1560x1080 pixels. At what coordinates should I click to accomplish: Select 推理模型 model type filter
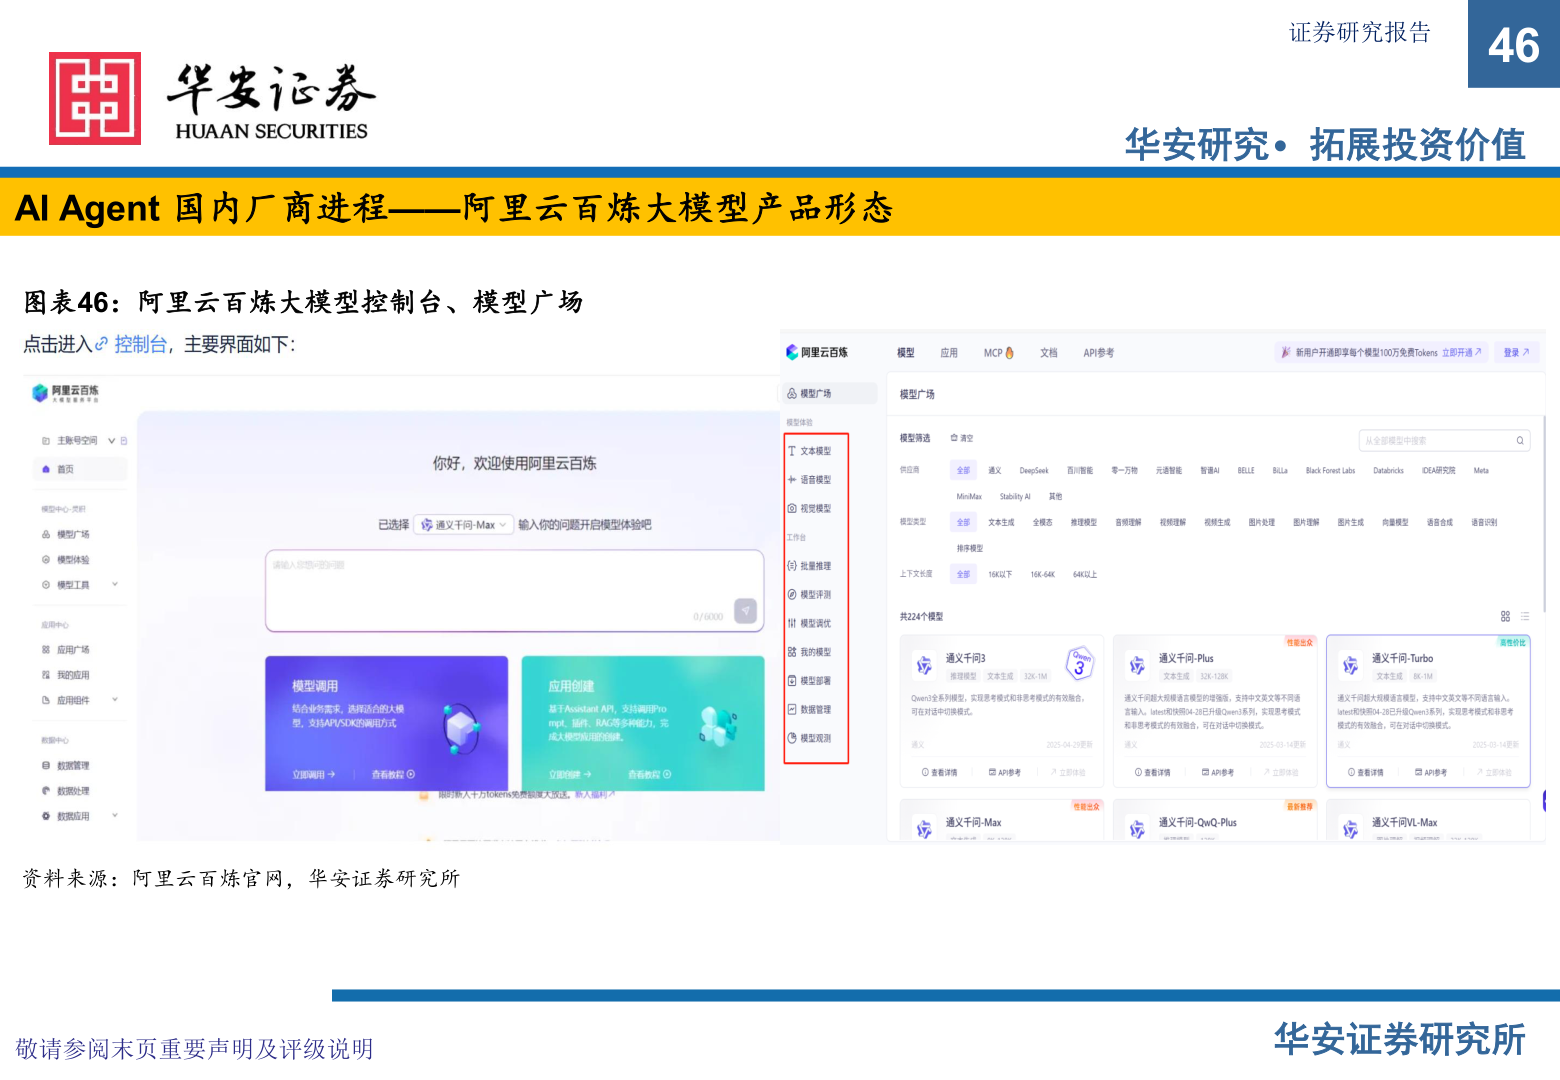[1084, 522]
